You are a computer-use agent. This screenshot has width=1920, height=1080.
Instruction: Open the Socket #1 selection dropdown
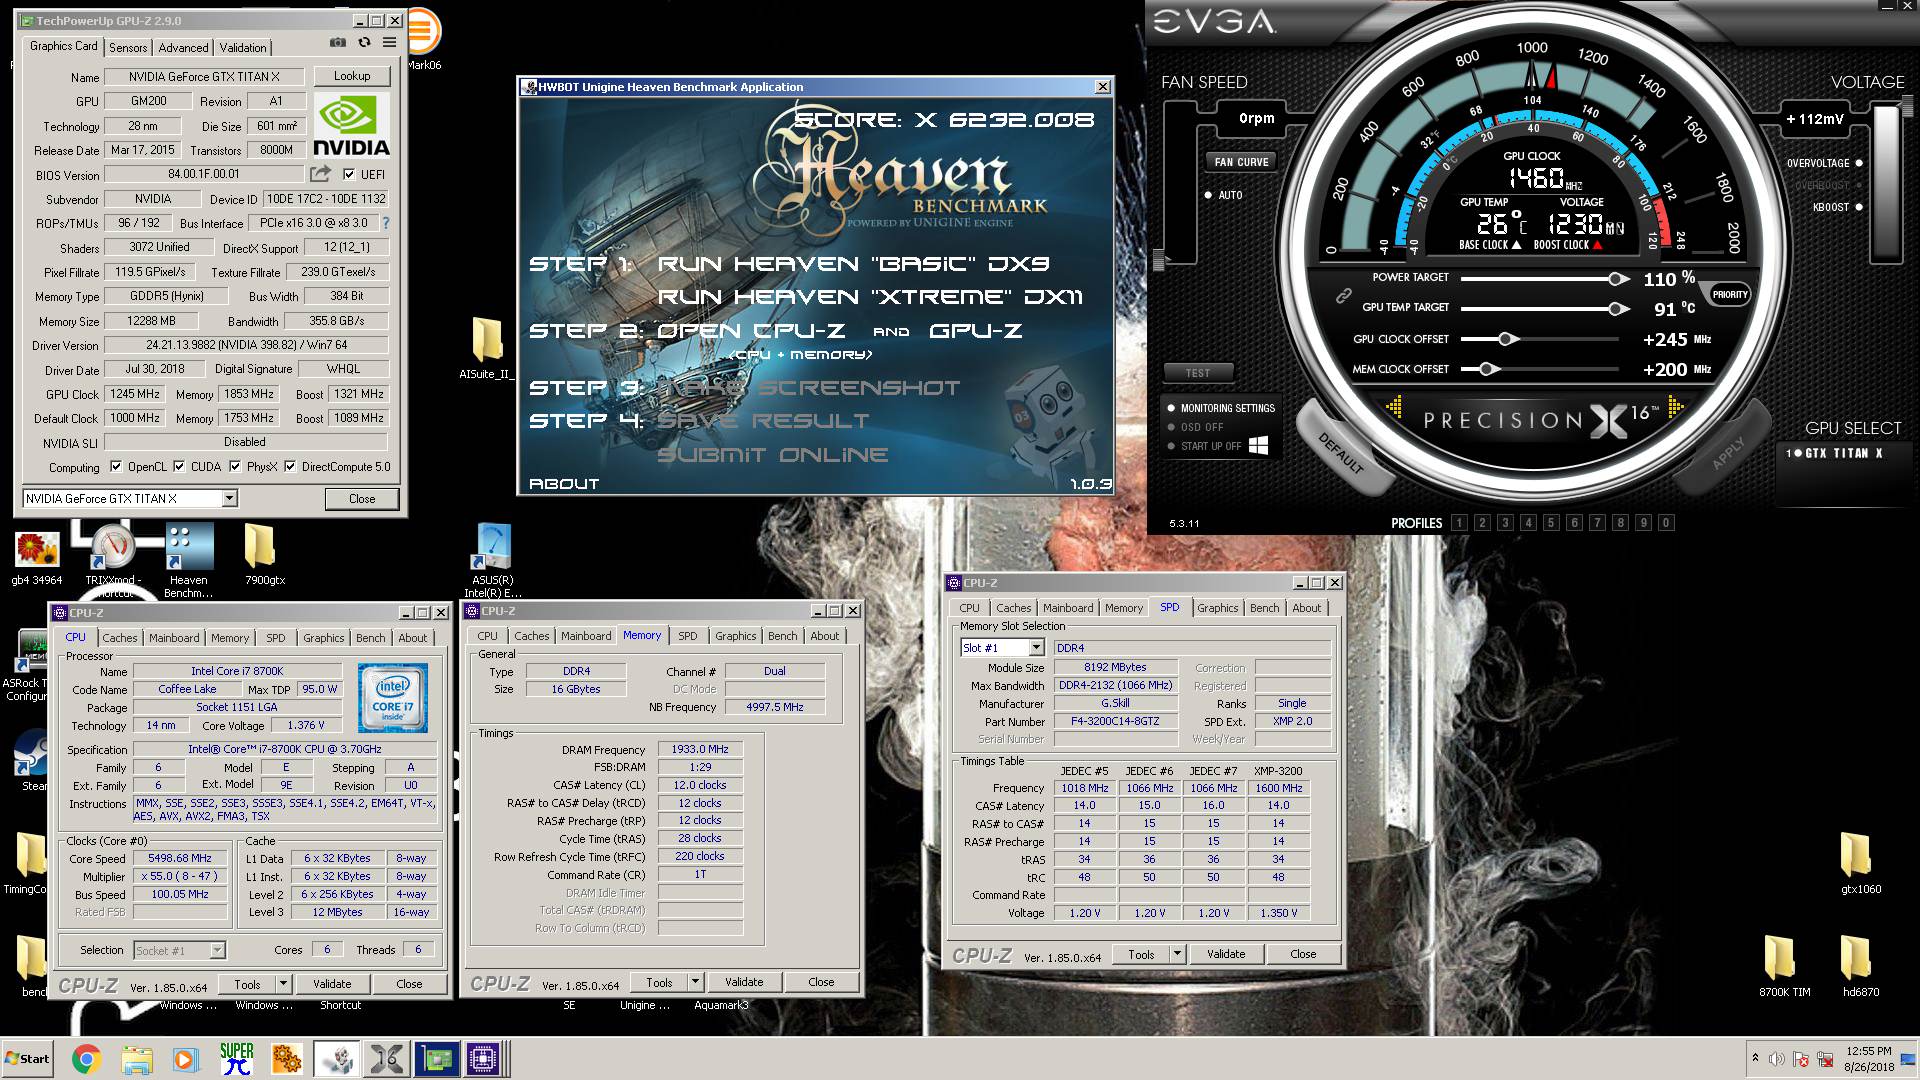pyautogui.click(x=217, y=950)
